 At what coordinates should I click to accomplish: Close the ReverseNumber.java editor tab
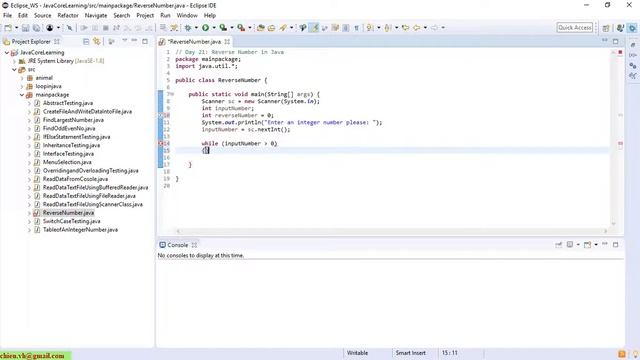[227, 42]
